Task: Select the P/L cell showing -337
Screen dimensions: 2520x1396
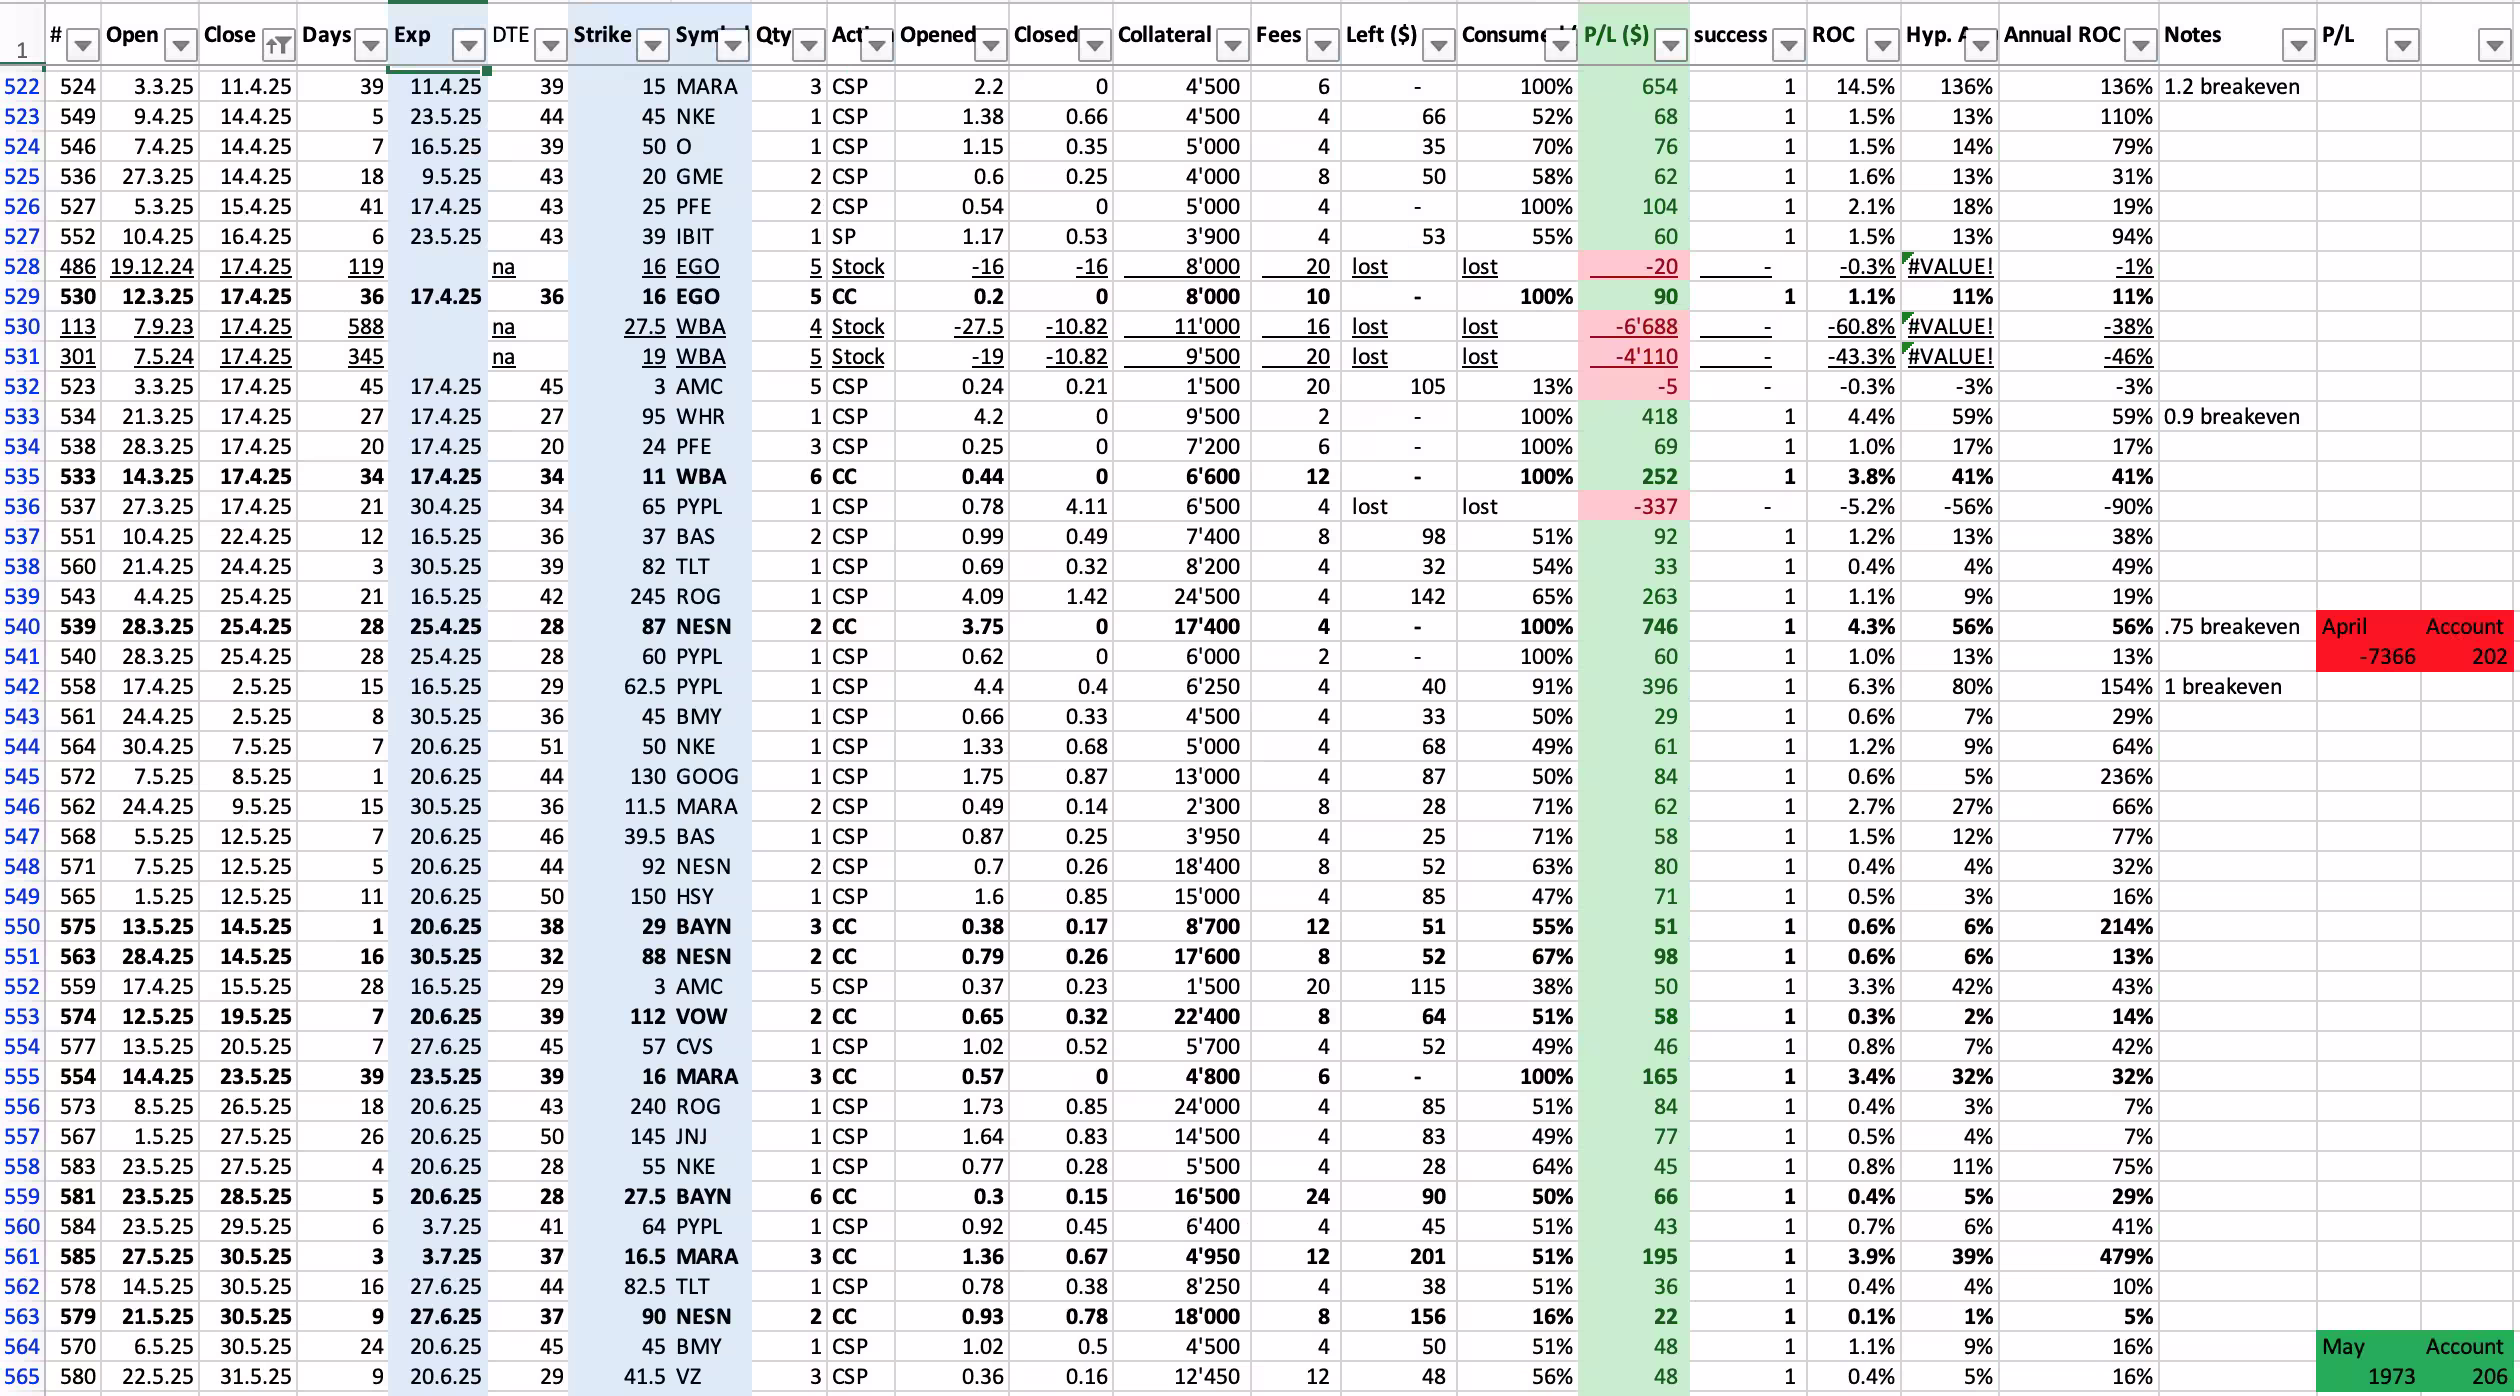Action: [x=1634, y=507]
